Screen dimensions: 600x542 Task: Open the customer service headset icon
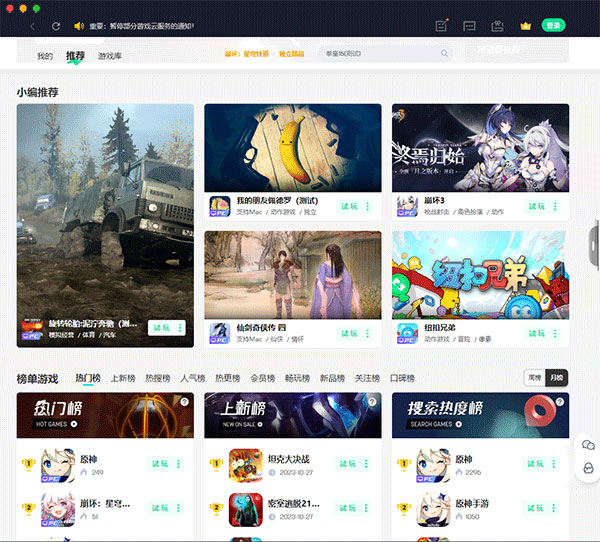point(588,468)
